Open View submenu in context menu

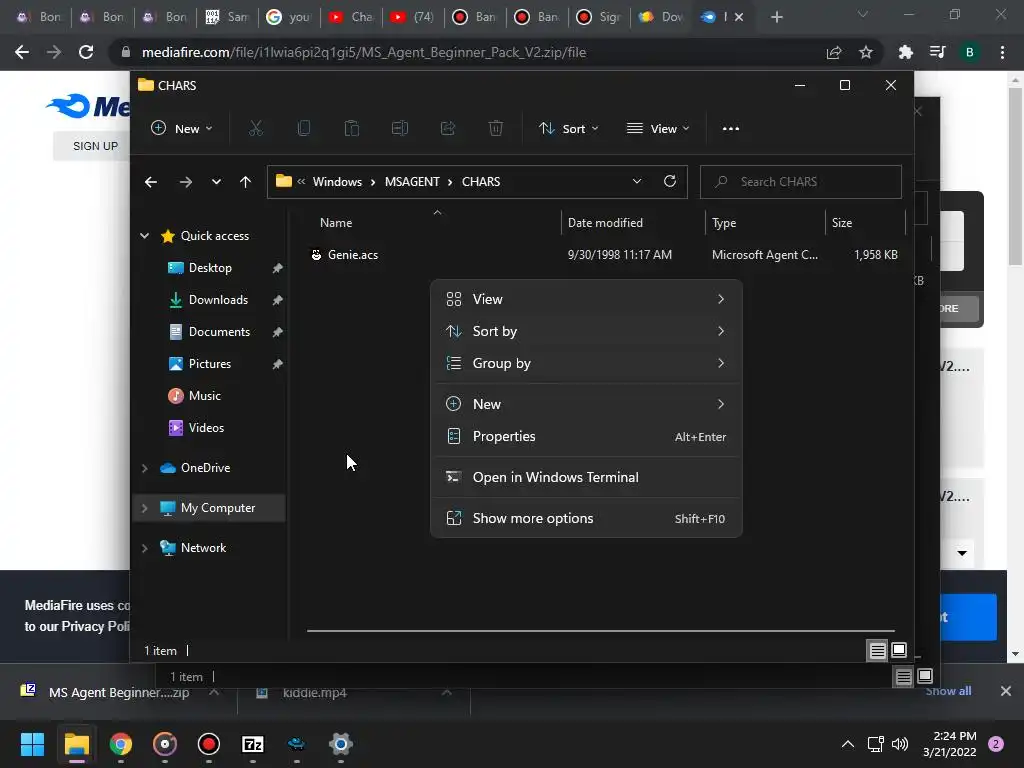click(x=586, y=299)
